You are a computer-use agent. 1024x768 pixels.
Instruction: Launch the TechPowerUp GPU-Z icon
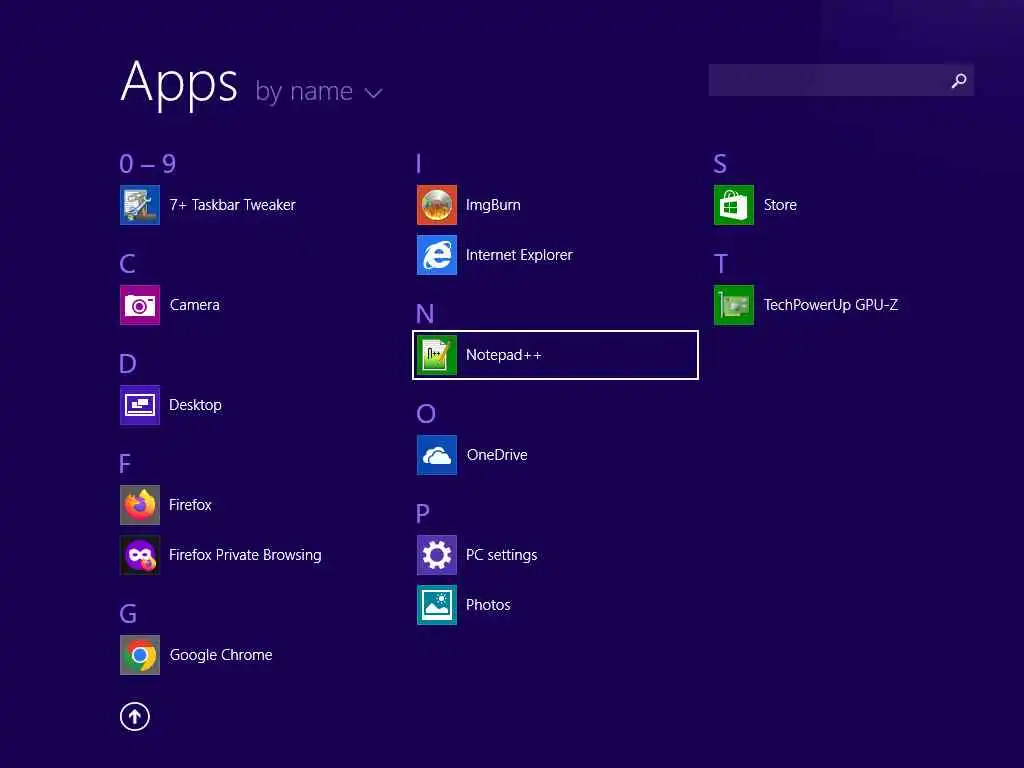click(734, 305)
